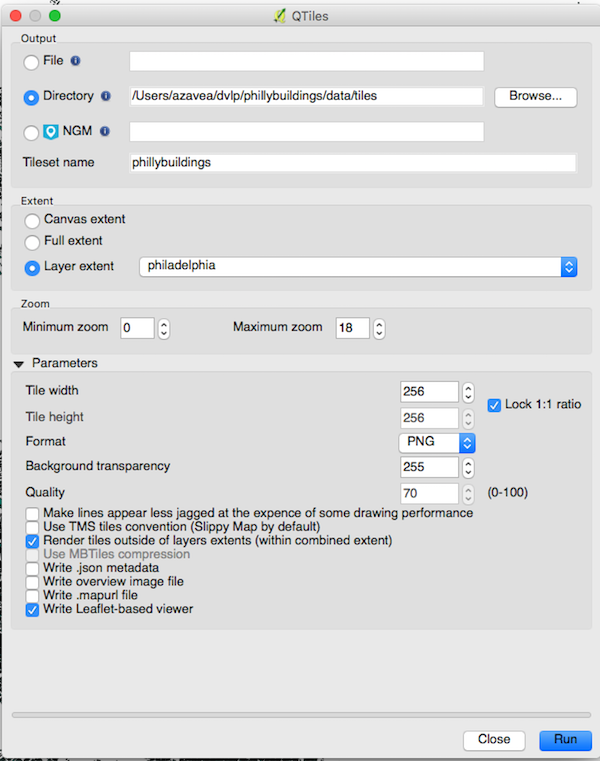This screenshot has height=761, width=600.
Task: Click the info icon next to NGM
Action: point(104,131)
